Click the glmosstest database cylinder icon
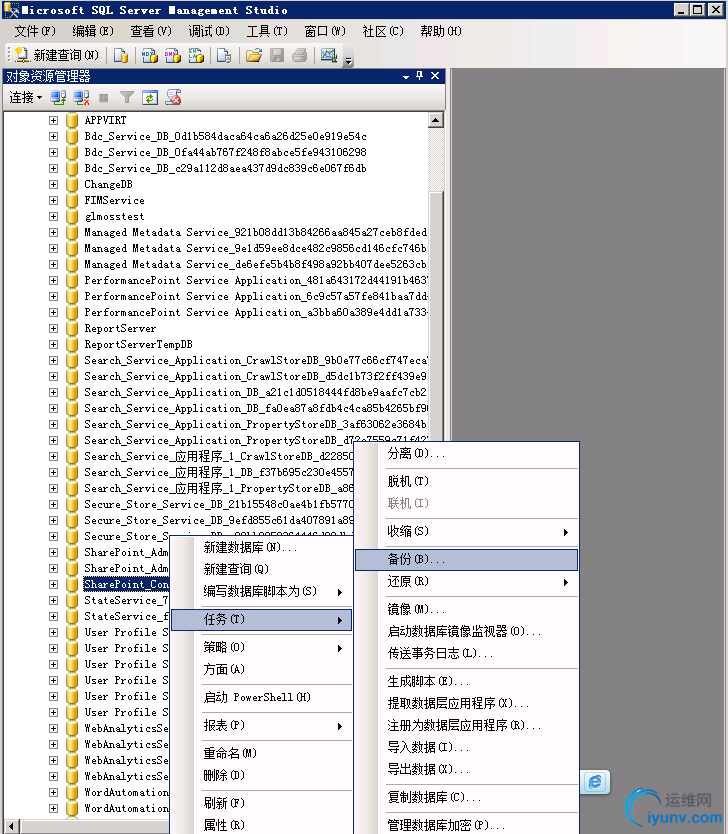 tap(72, 216)
